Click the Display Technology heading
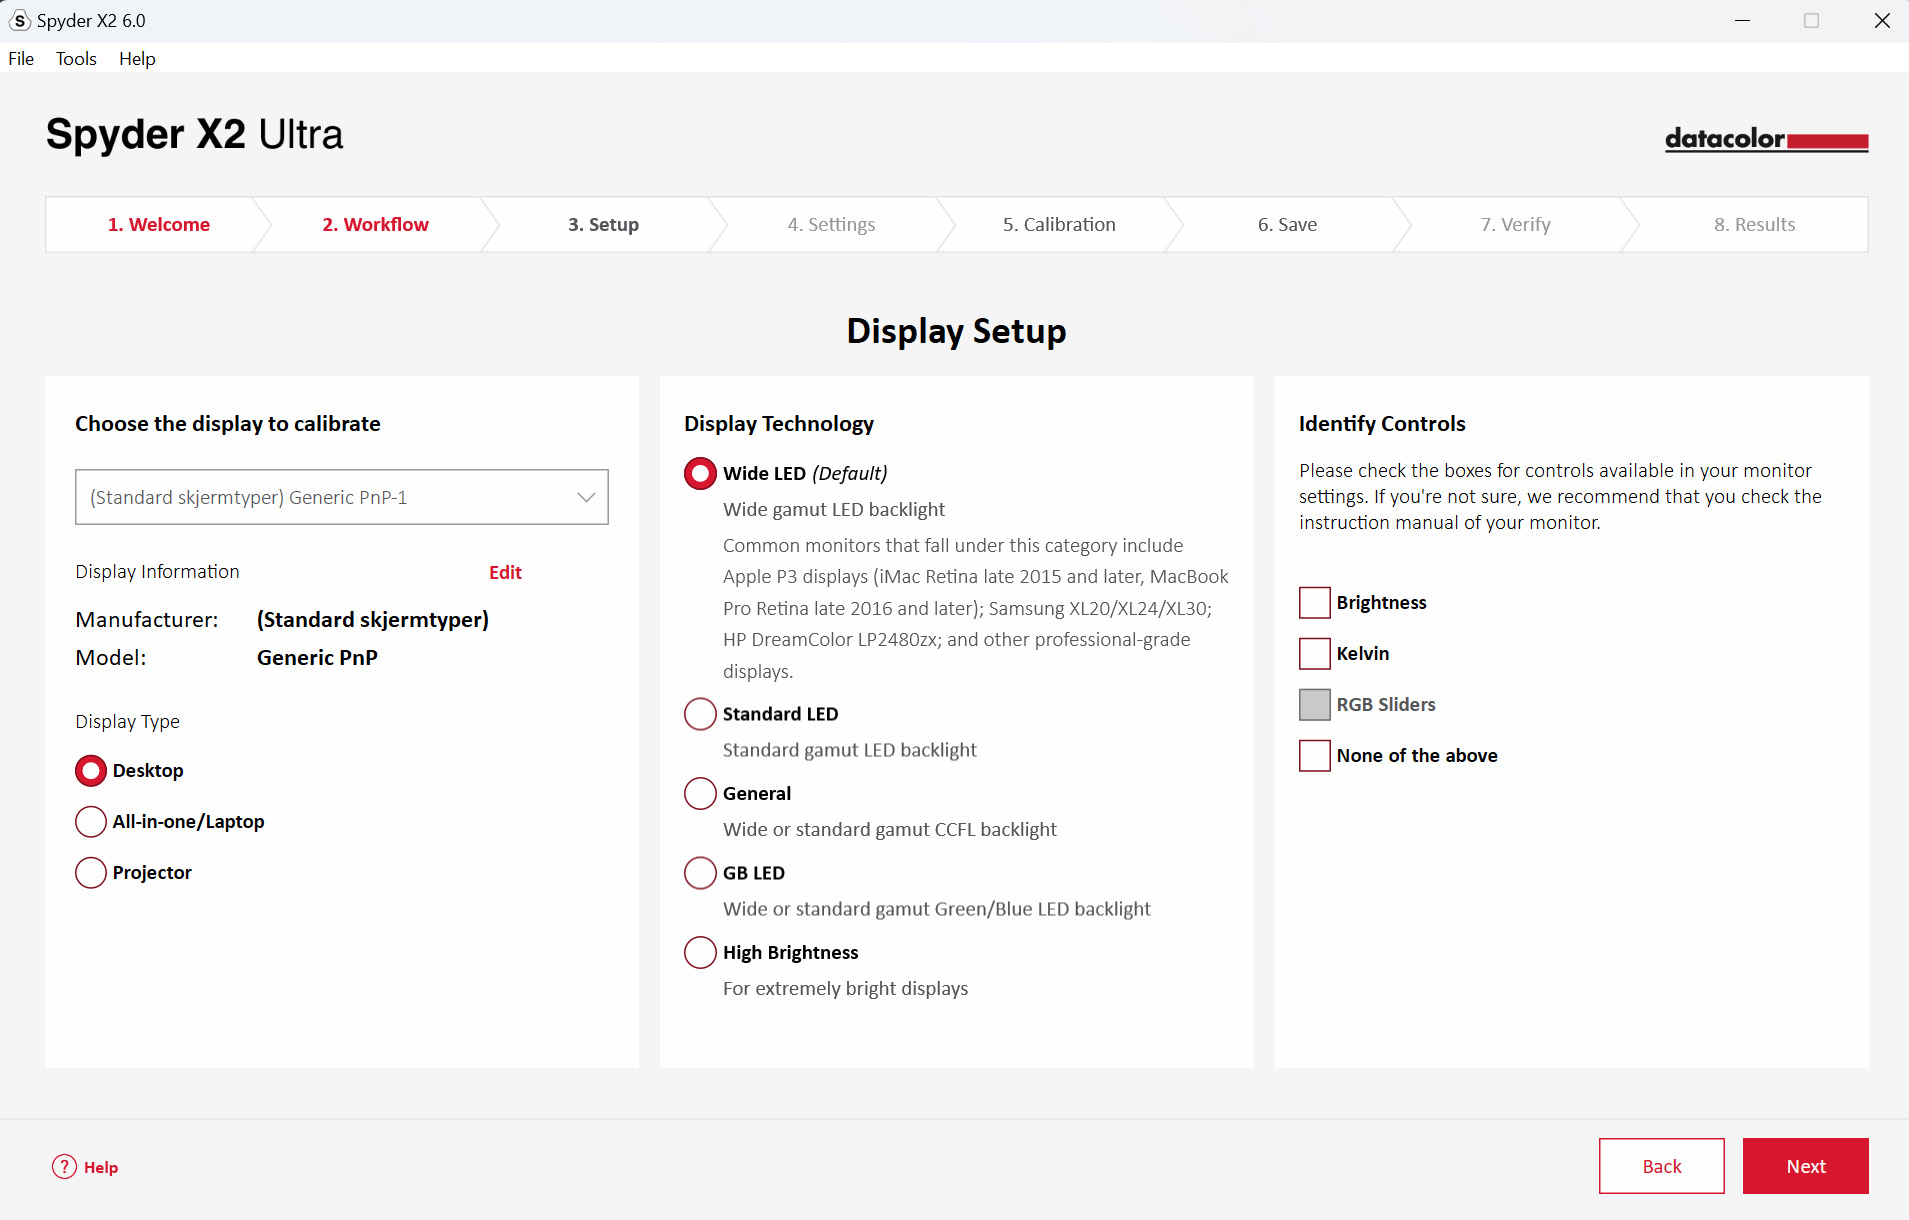1909x1220 pixels. point(779,424)
